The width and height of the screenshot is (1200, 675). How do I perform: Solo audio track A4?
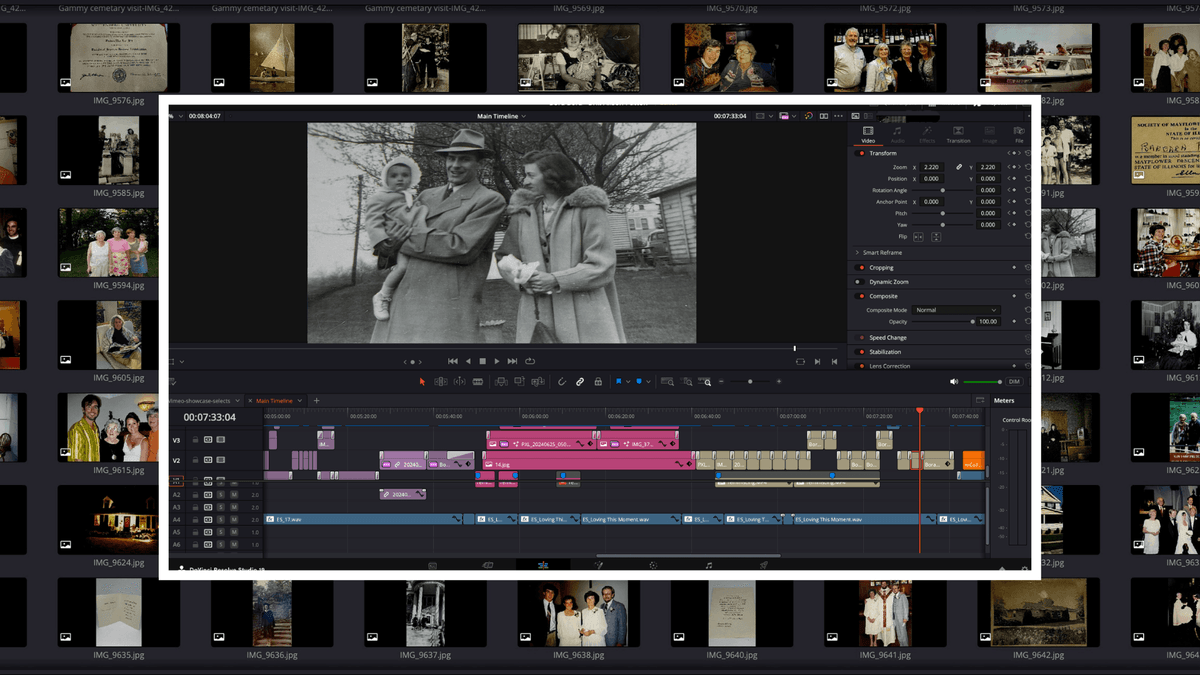coord(221,520)
